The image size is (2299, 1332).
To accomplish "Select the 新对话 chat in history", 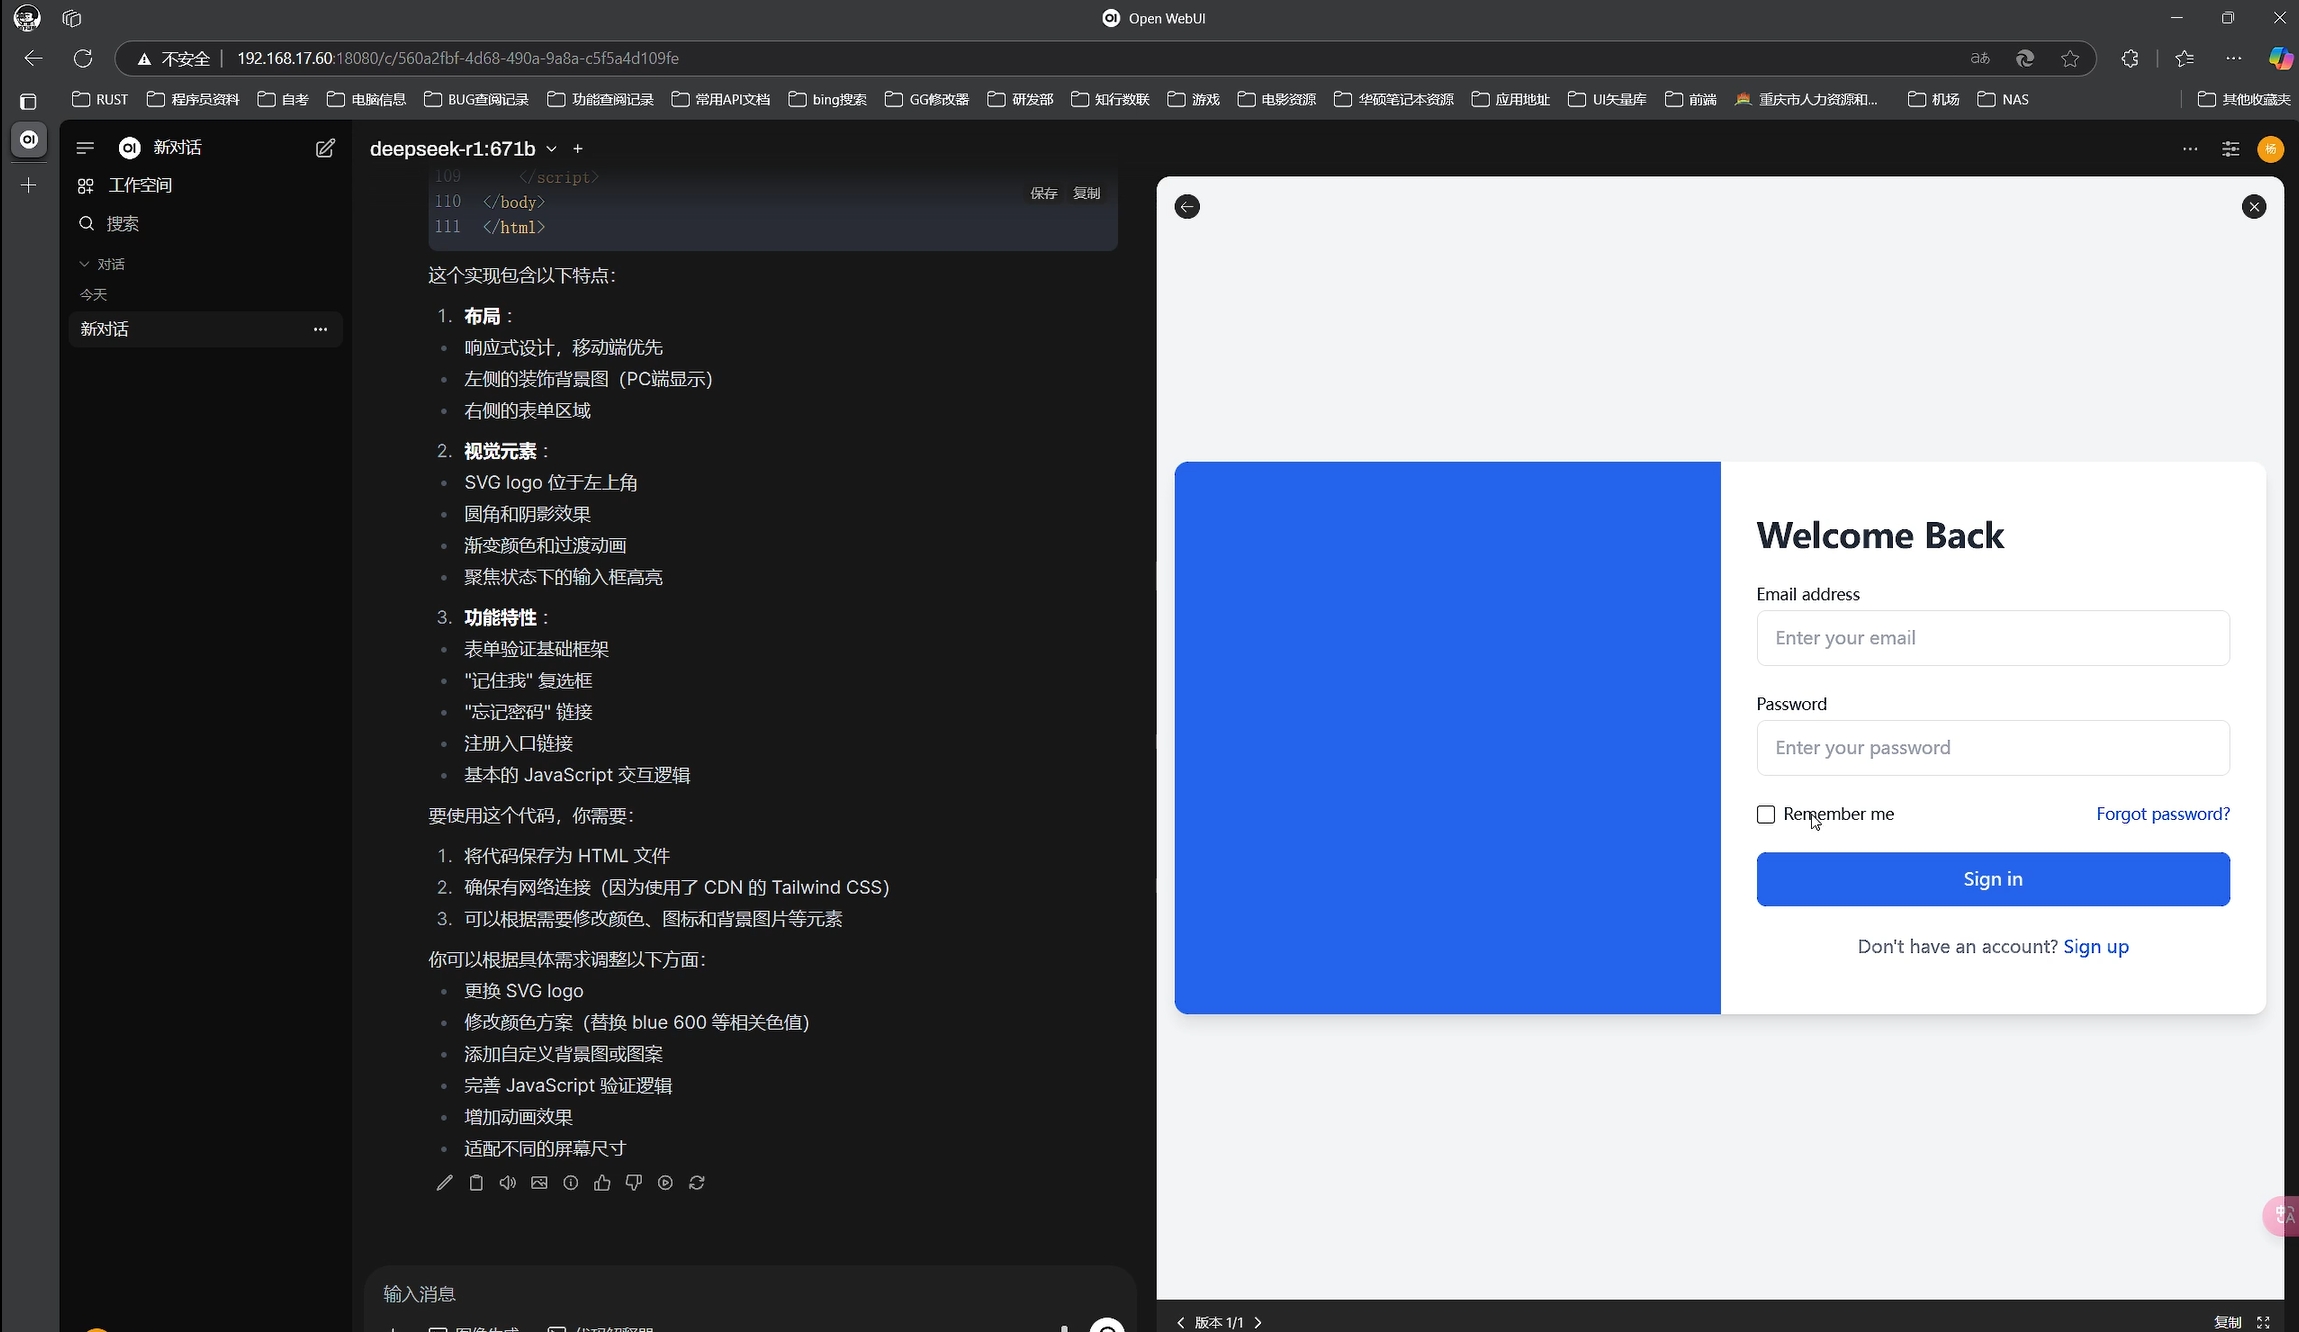I will 205,329.
